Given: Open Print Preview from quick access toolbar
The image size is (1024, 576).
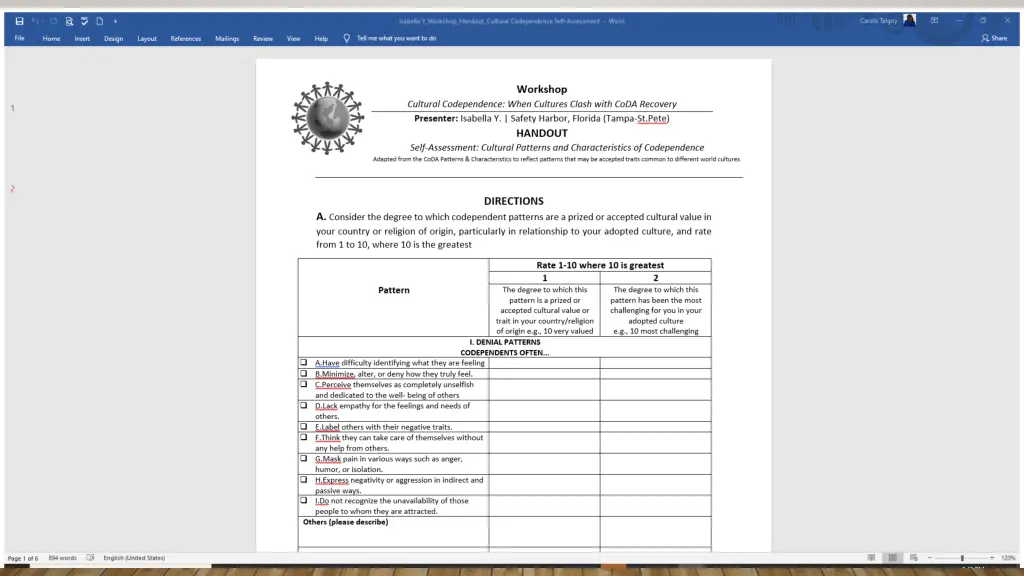Looking at the screenshot, I should point(69,21).
